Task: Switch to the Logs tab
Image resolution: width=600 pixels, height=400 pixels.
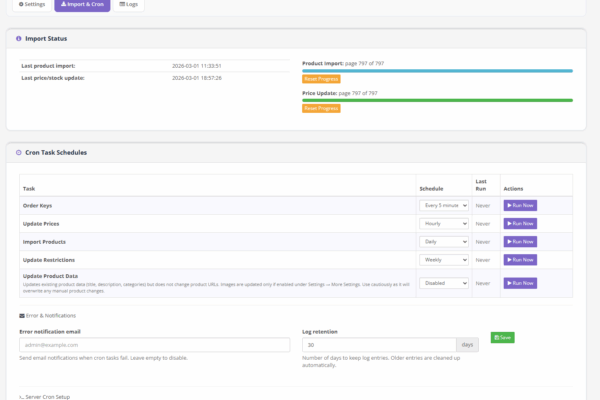Action: coord(129,4)
